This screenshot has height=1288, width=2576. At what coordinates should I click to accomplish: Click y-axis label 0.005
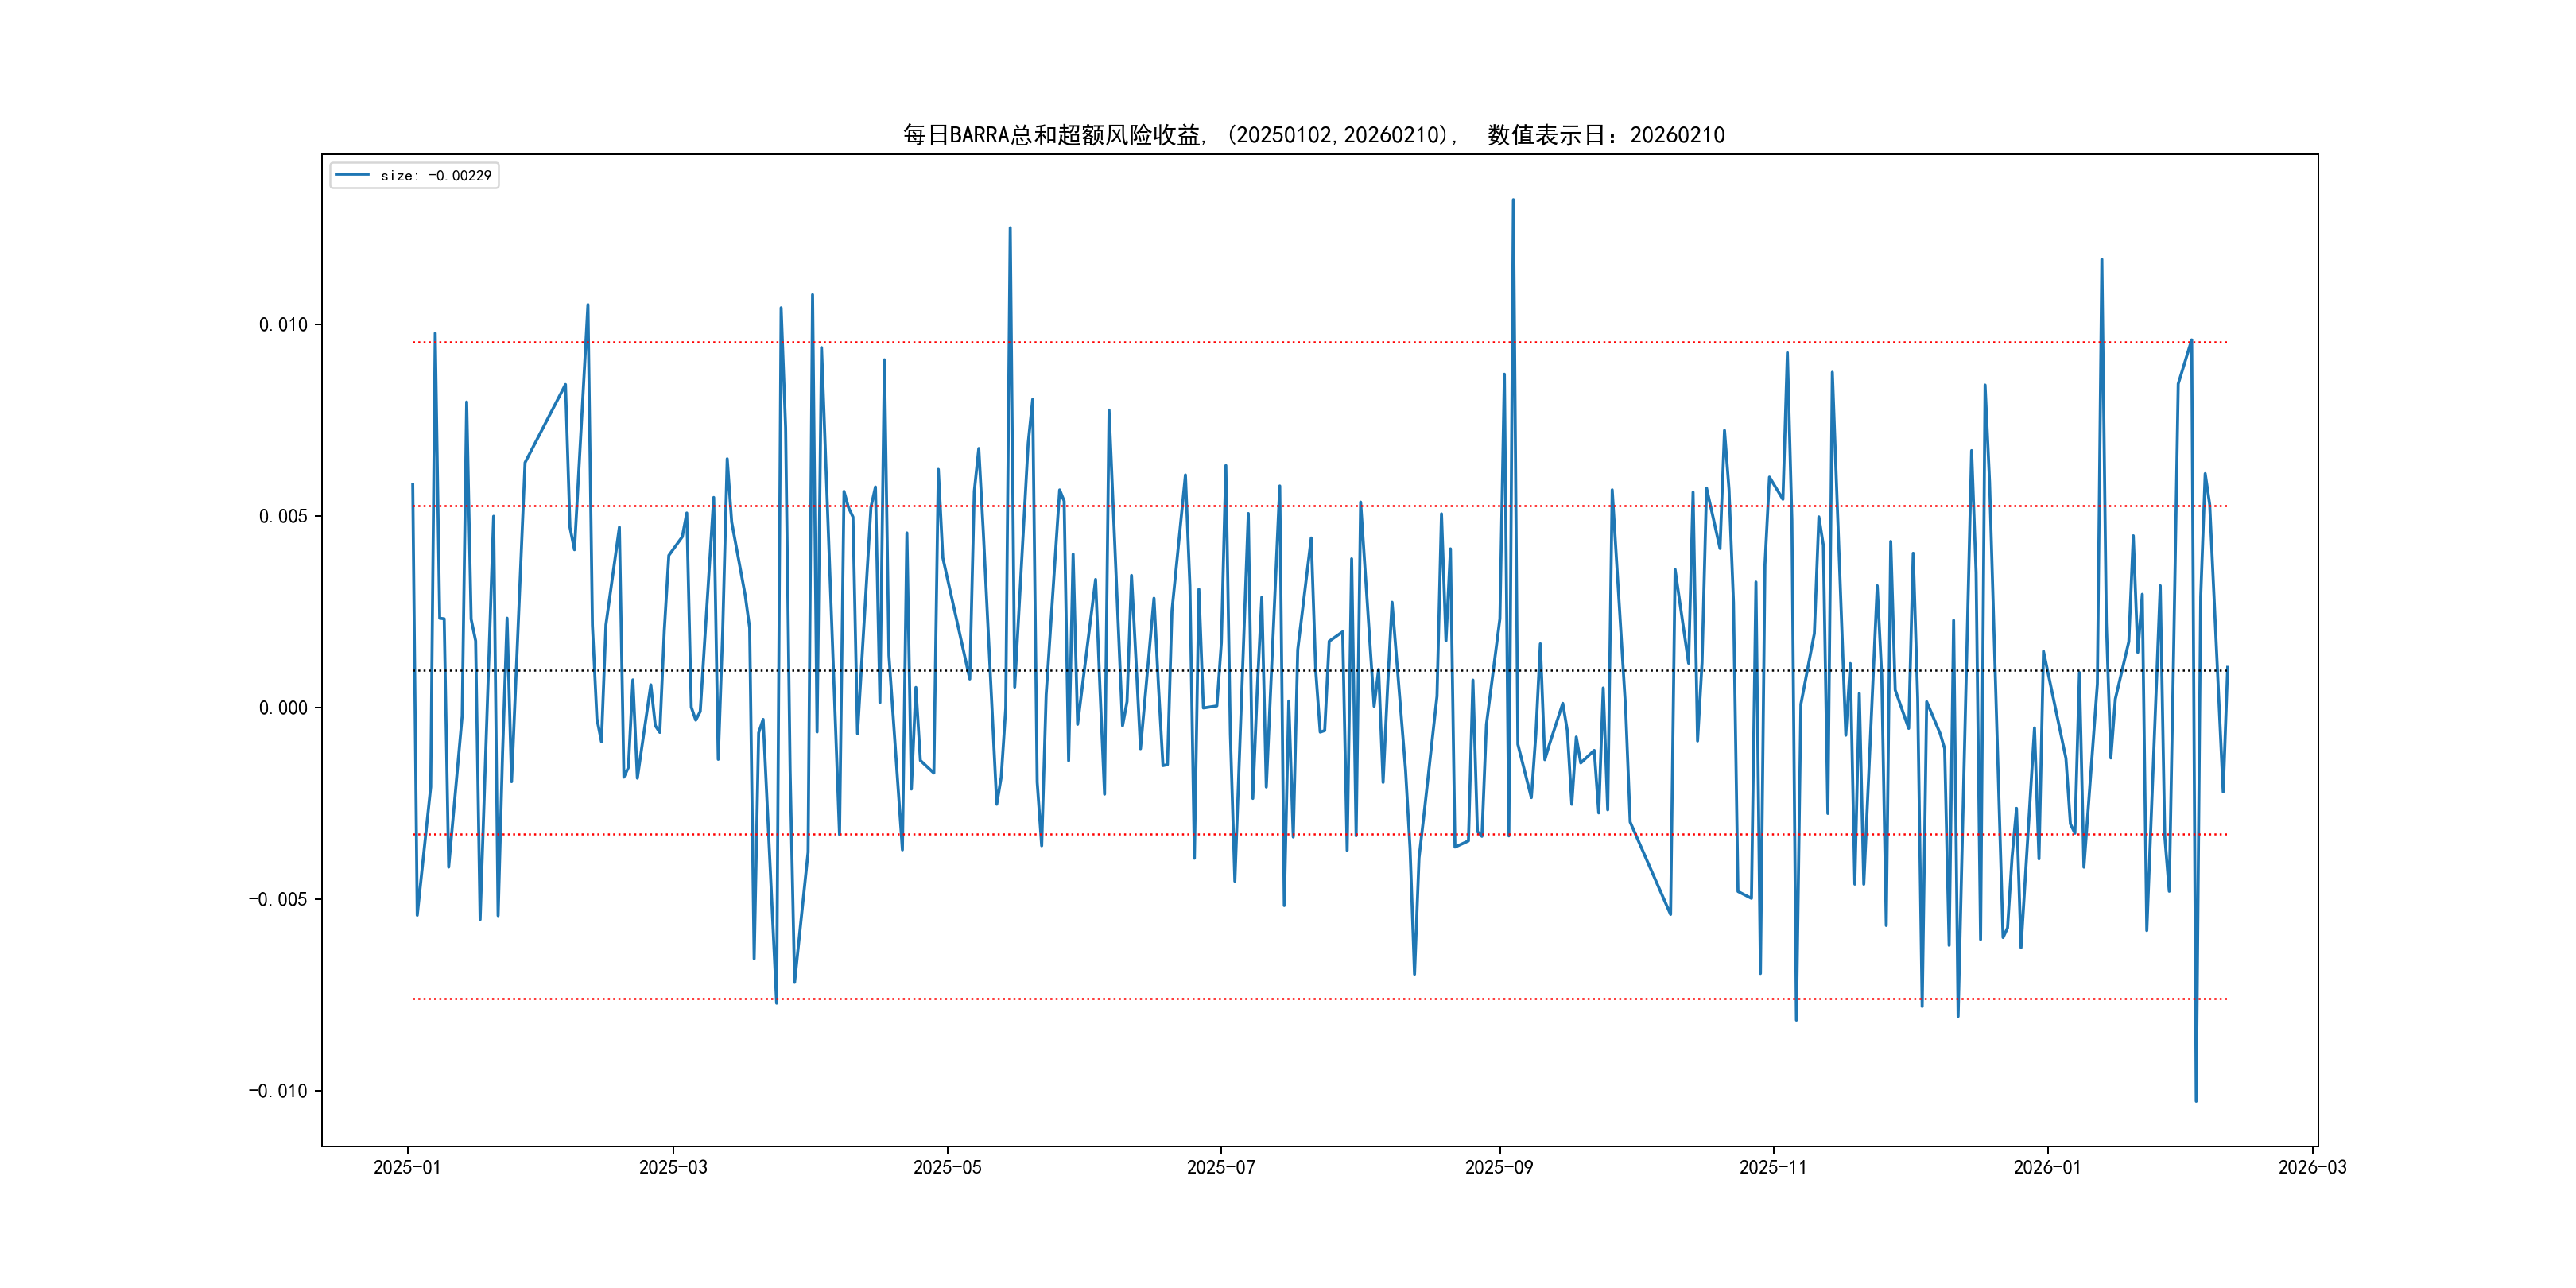click(283, 516)
